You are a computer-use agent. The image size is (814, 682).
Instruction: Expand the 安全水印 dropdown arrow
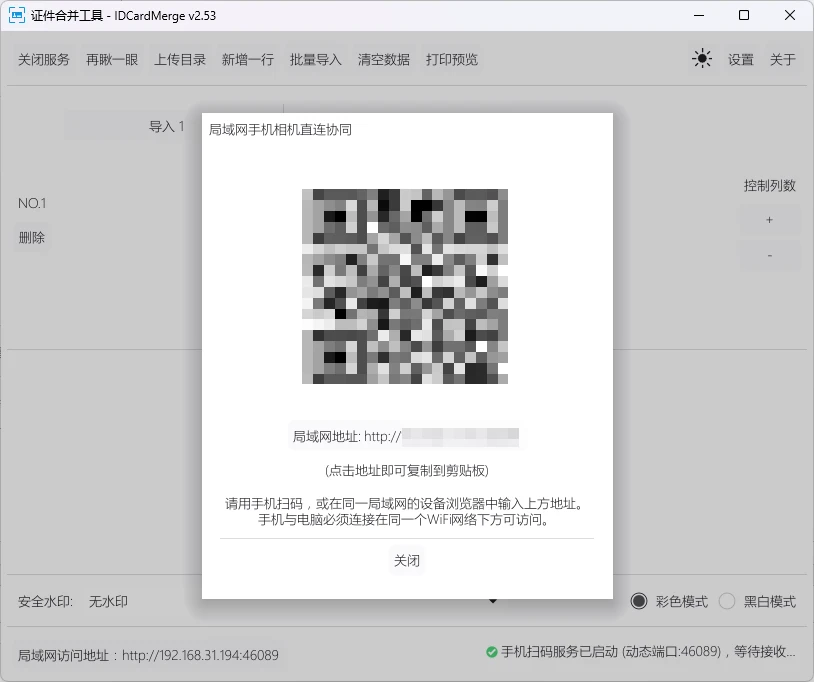click(493, 601)
